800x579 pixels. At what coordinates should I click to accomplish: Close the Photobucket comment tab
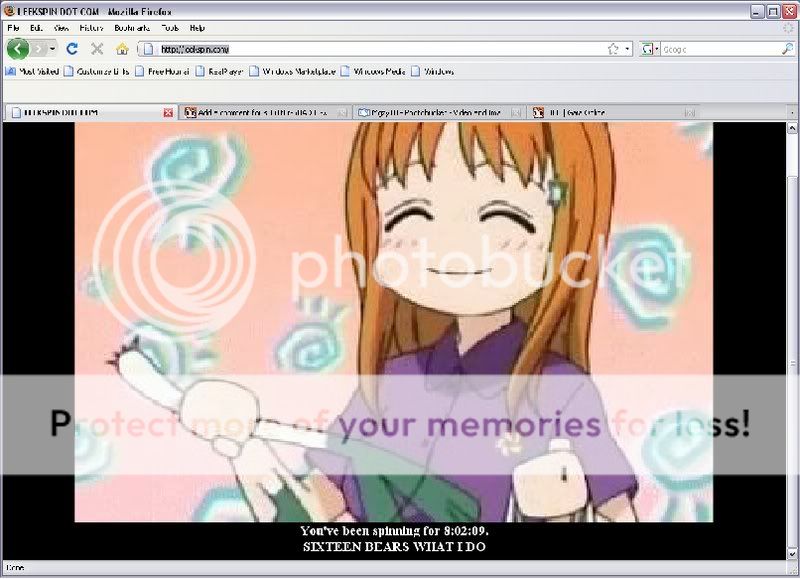pos(342,112)
